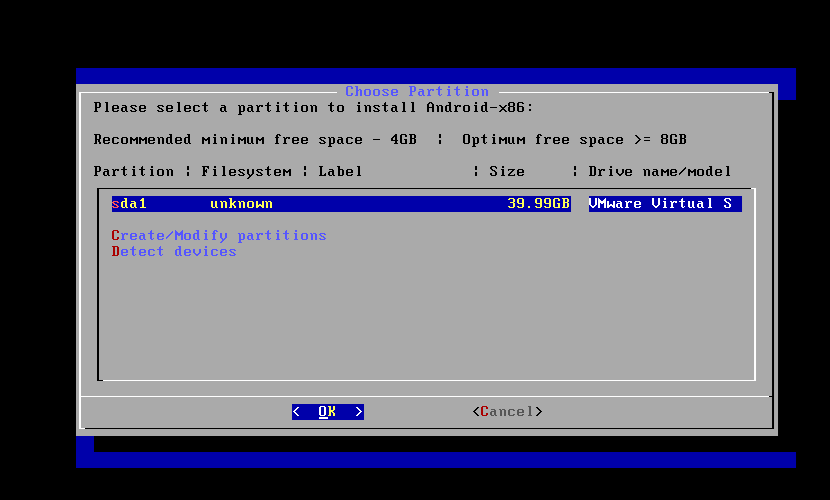
Task: Click the Recommended minimum free space text
Action: pos(255,140)
